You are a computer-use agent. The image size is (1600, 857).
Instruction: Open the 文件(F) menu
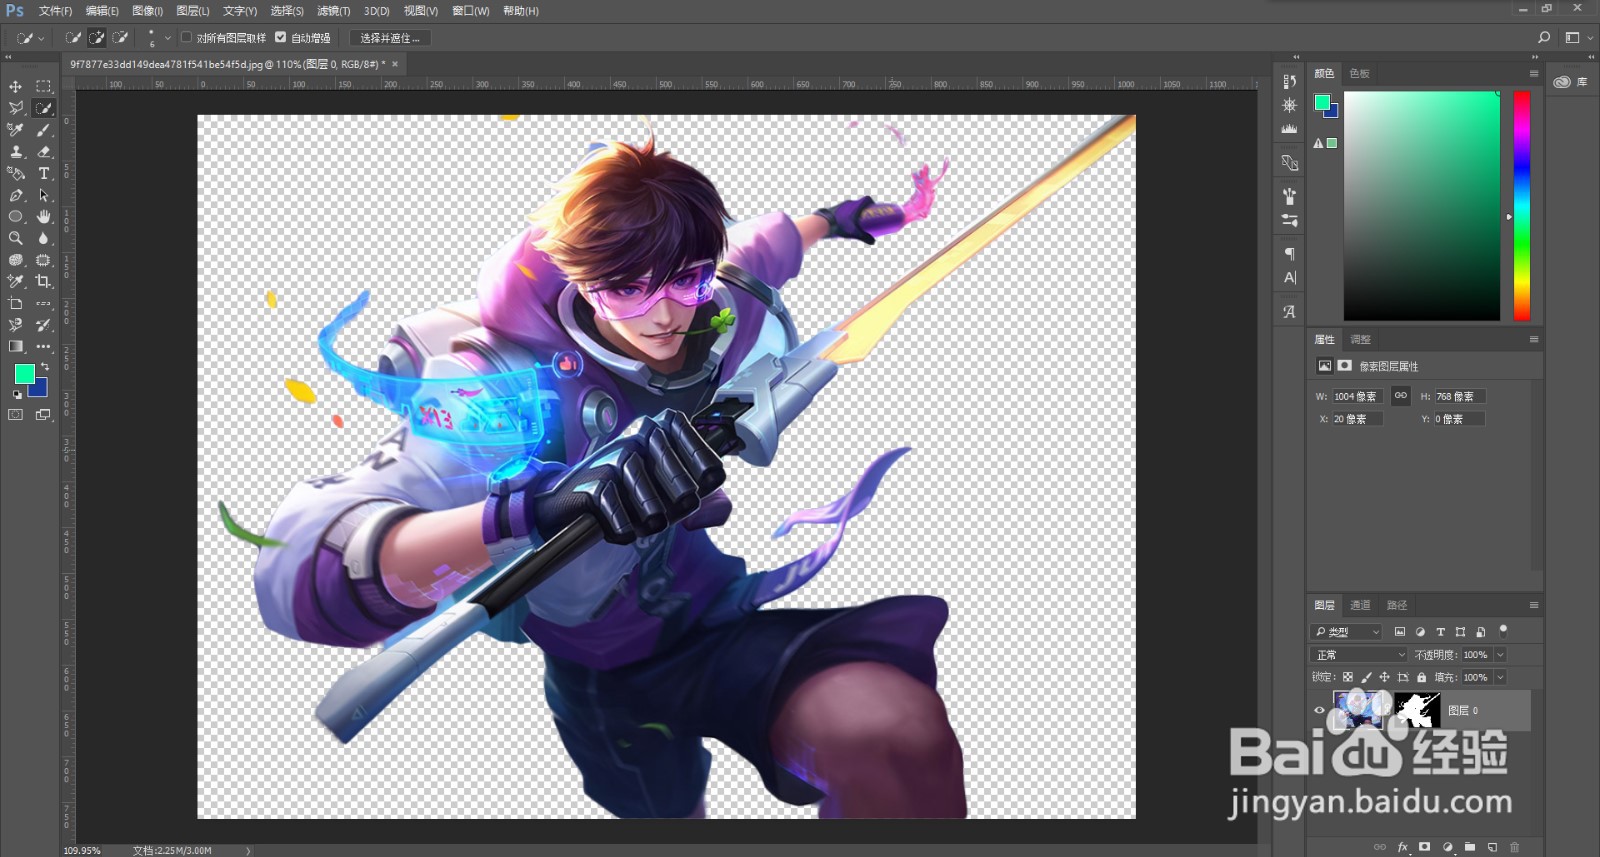[x=55, y=10]
